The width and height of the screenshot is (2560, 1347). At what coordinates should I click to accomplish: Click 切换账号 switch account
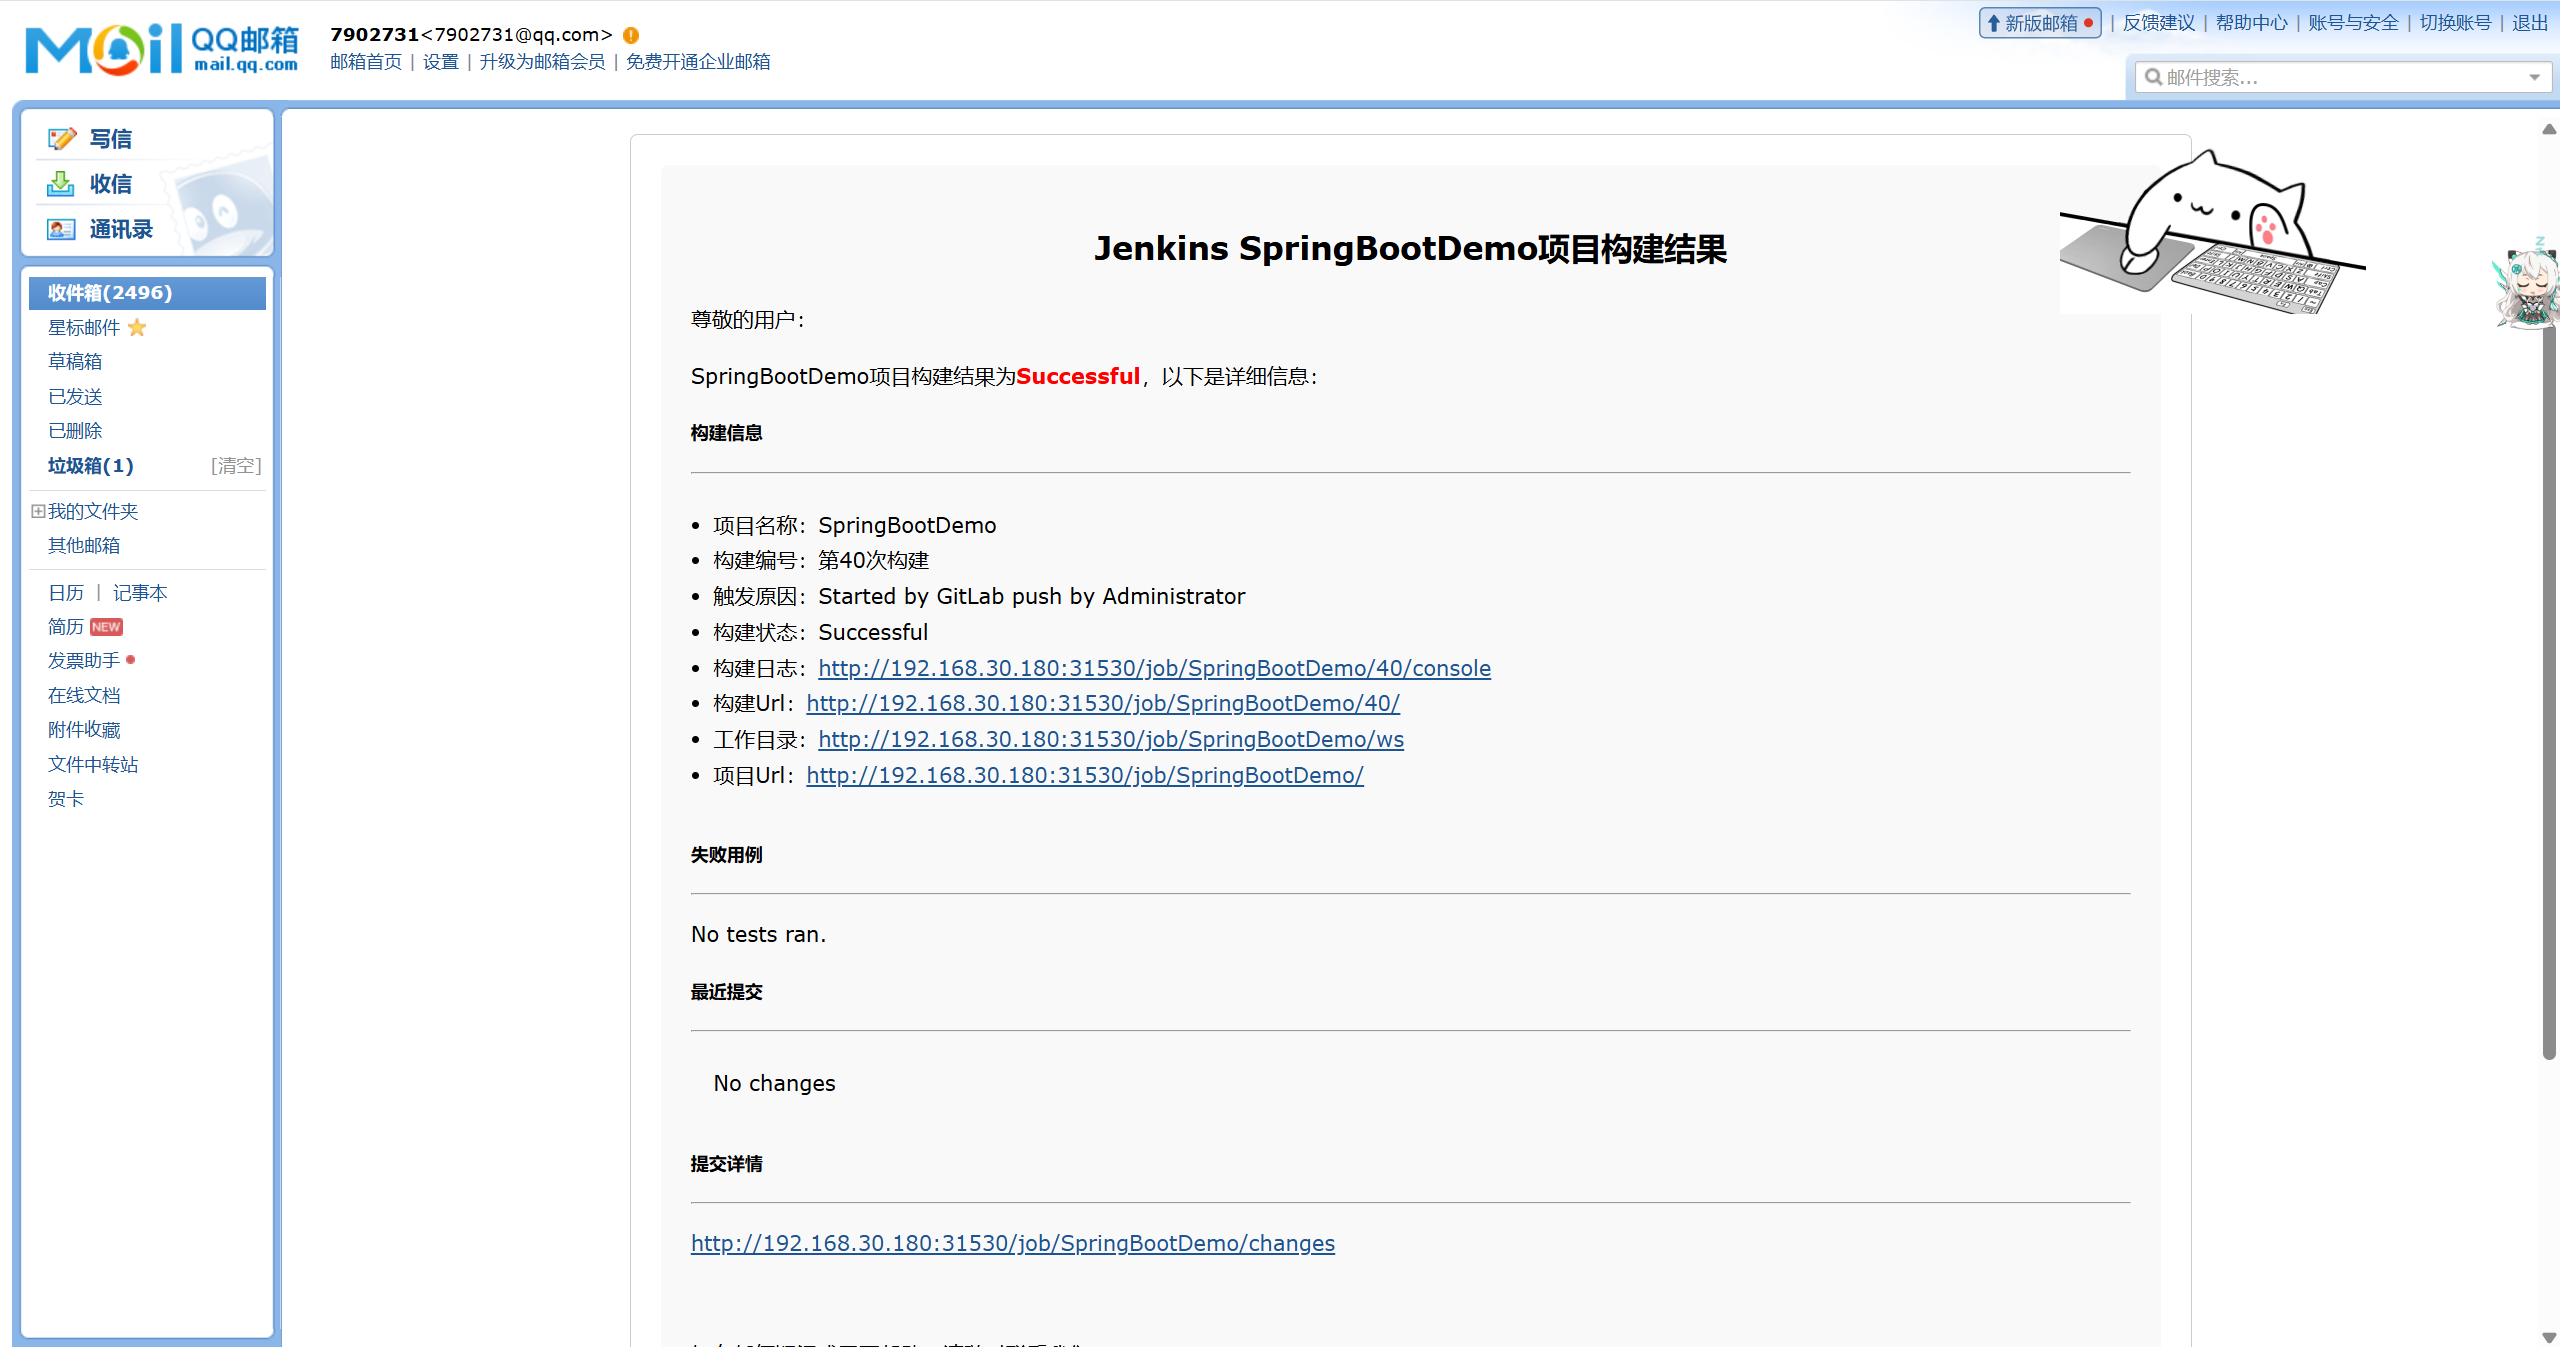click(2456, 23)
